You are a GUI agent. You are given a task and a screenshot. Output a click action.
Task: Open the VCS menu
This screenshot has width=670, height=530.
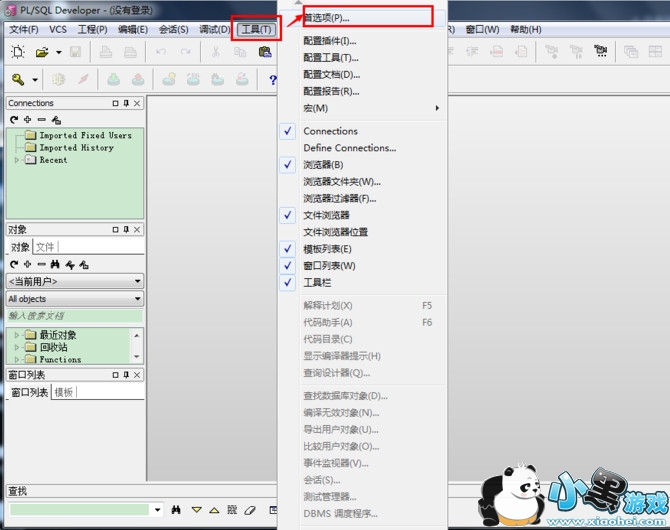coord(58,29)
